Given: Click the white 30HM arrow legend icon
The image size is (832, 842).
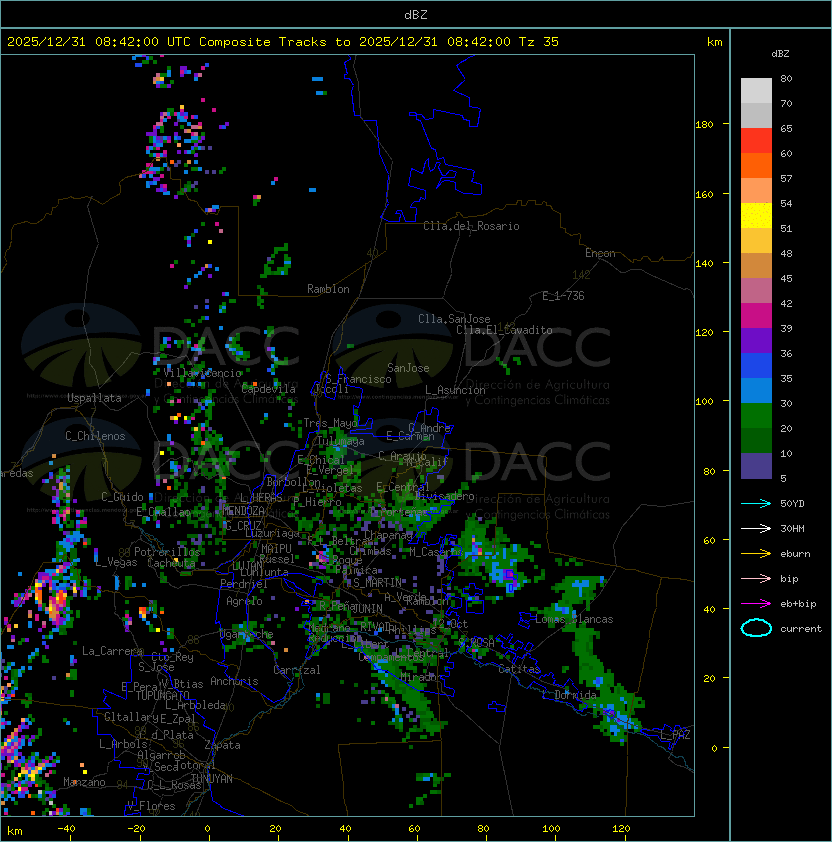Looking at the screenshot, I should pyautogui.click(x=756, y=528).
